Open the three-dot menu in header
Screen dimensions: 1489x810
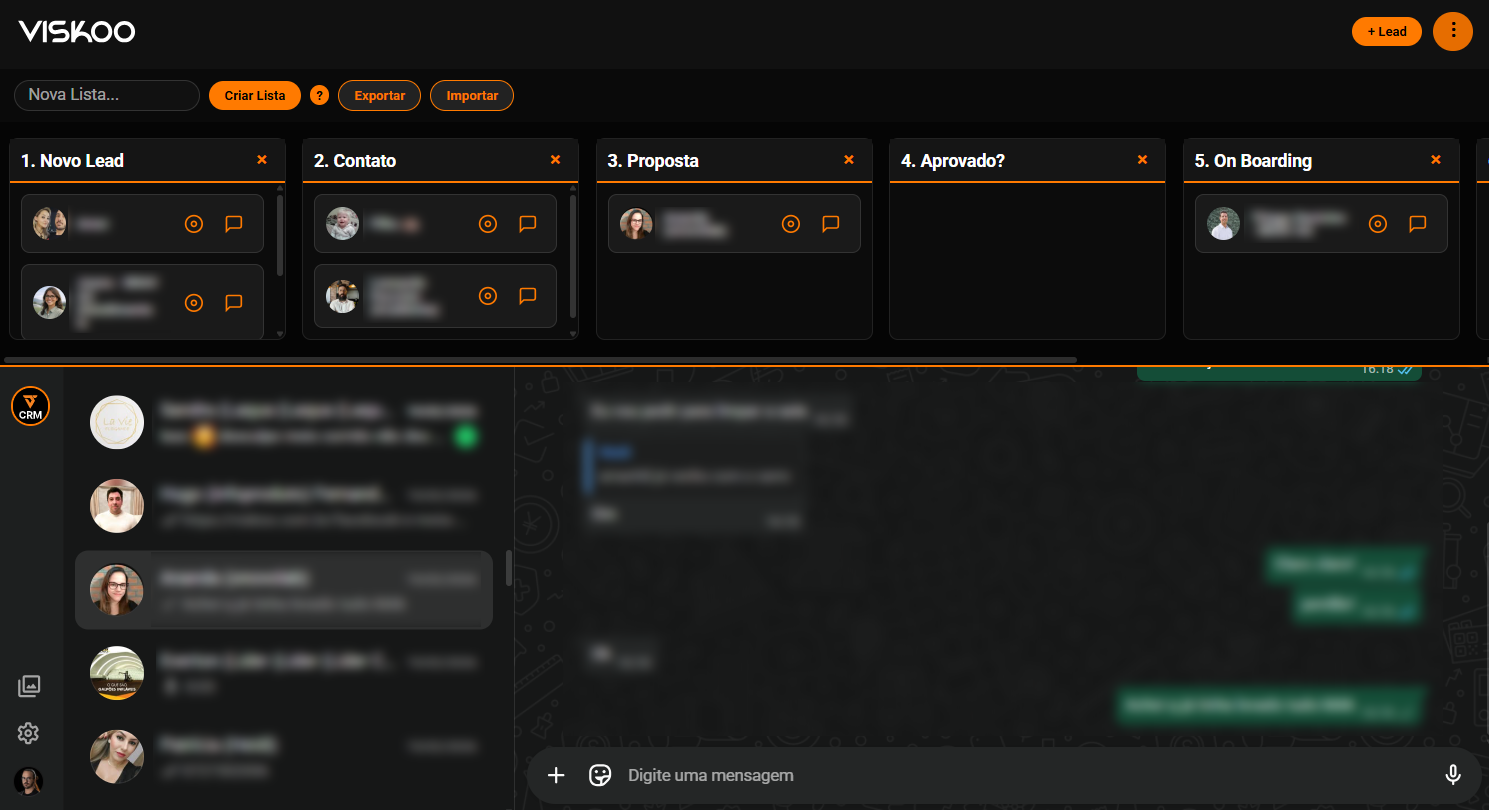[1453, 31]
